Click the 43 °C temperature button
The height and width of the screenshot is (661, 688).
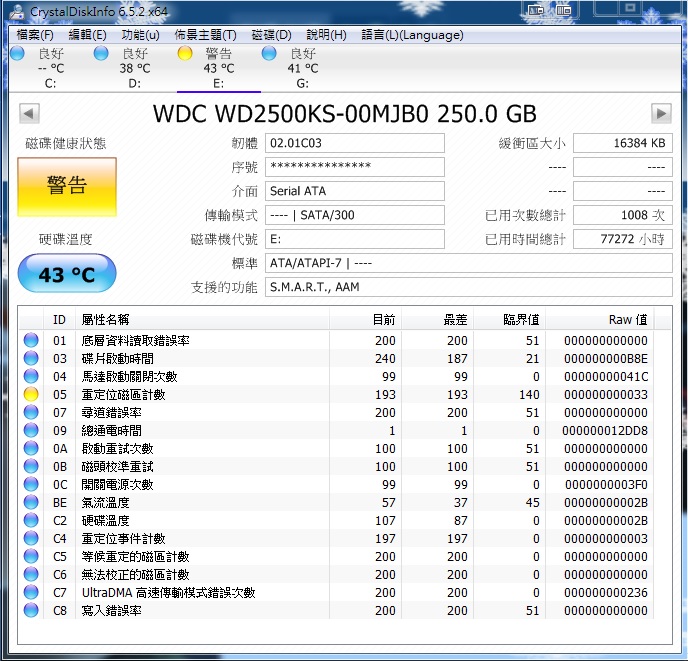pos(67,274)
